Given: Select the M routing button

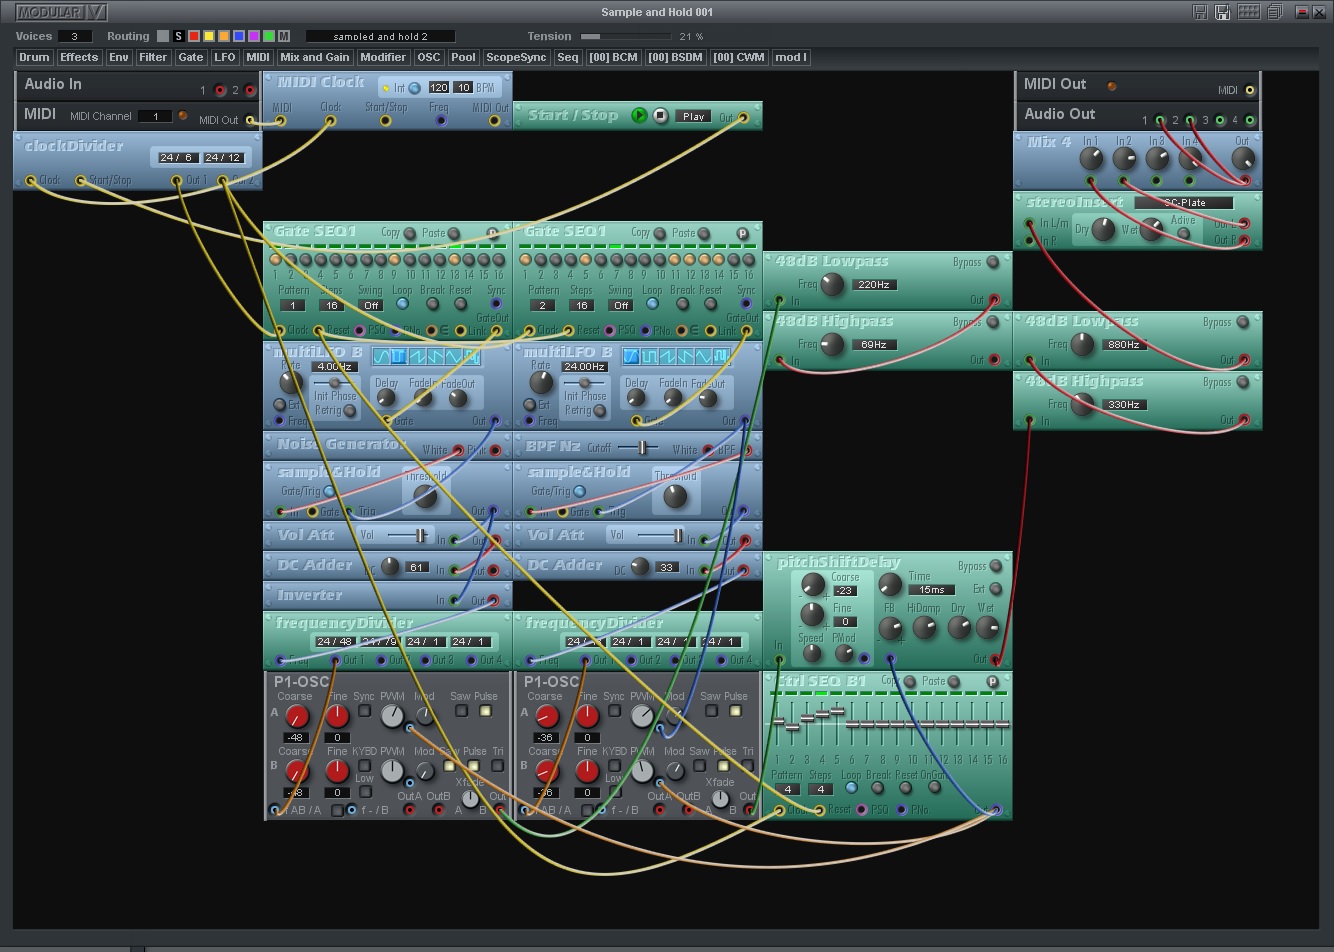Looking at the screenshot, I should tap(284, 36).
